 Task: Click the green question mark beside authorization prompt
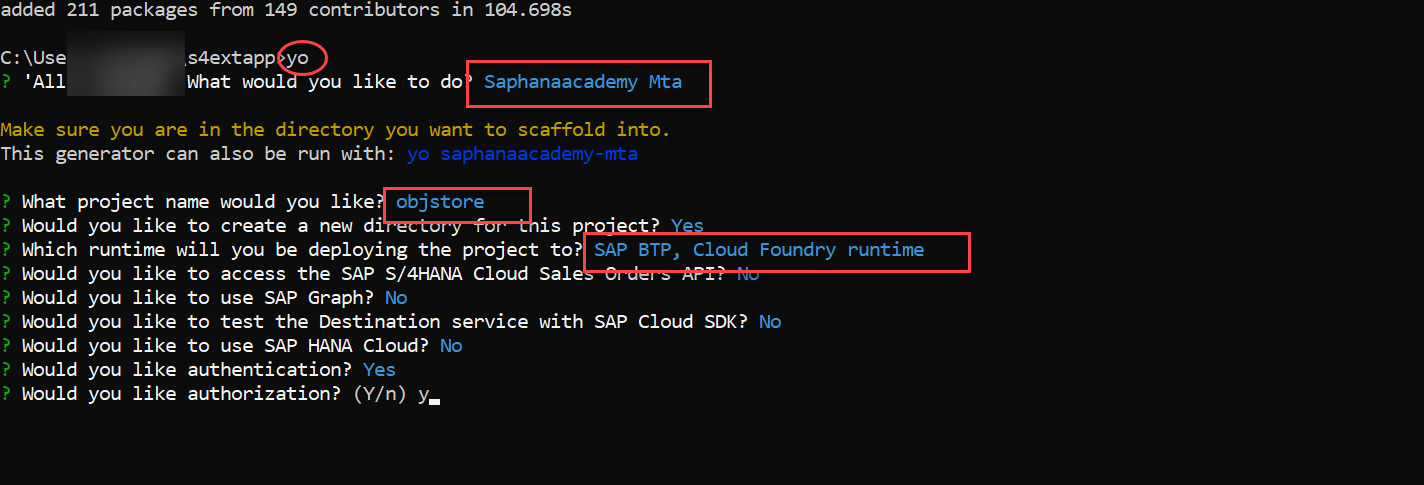[x=6, y=394]
